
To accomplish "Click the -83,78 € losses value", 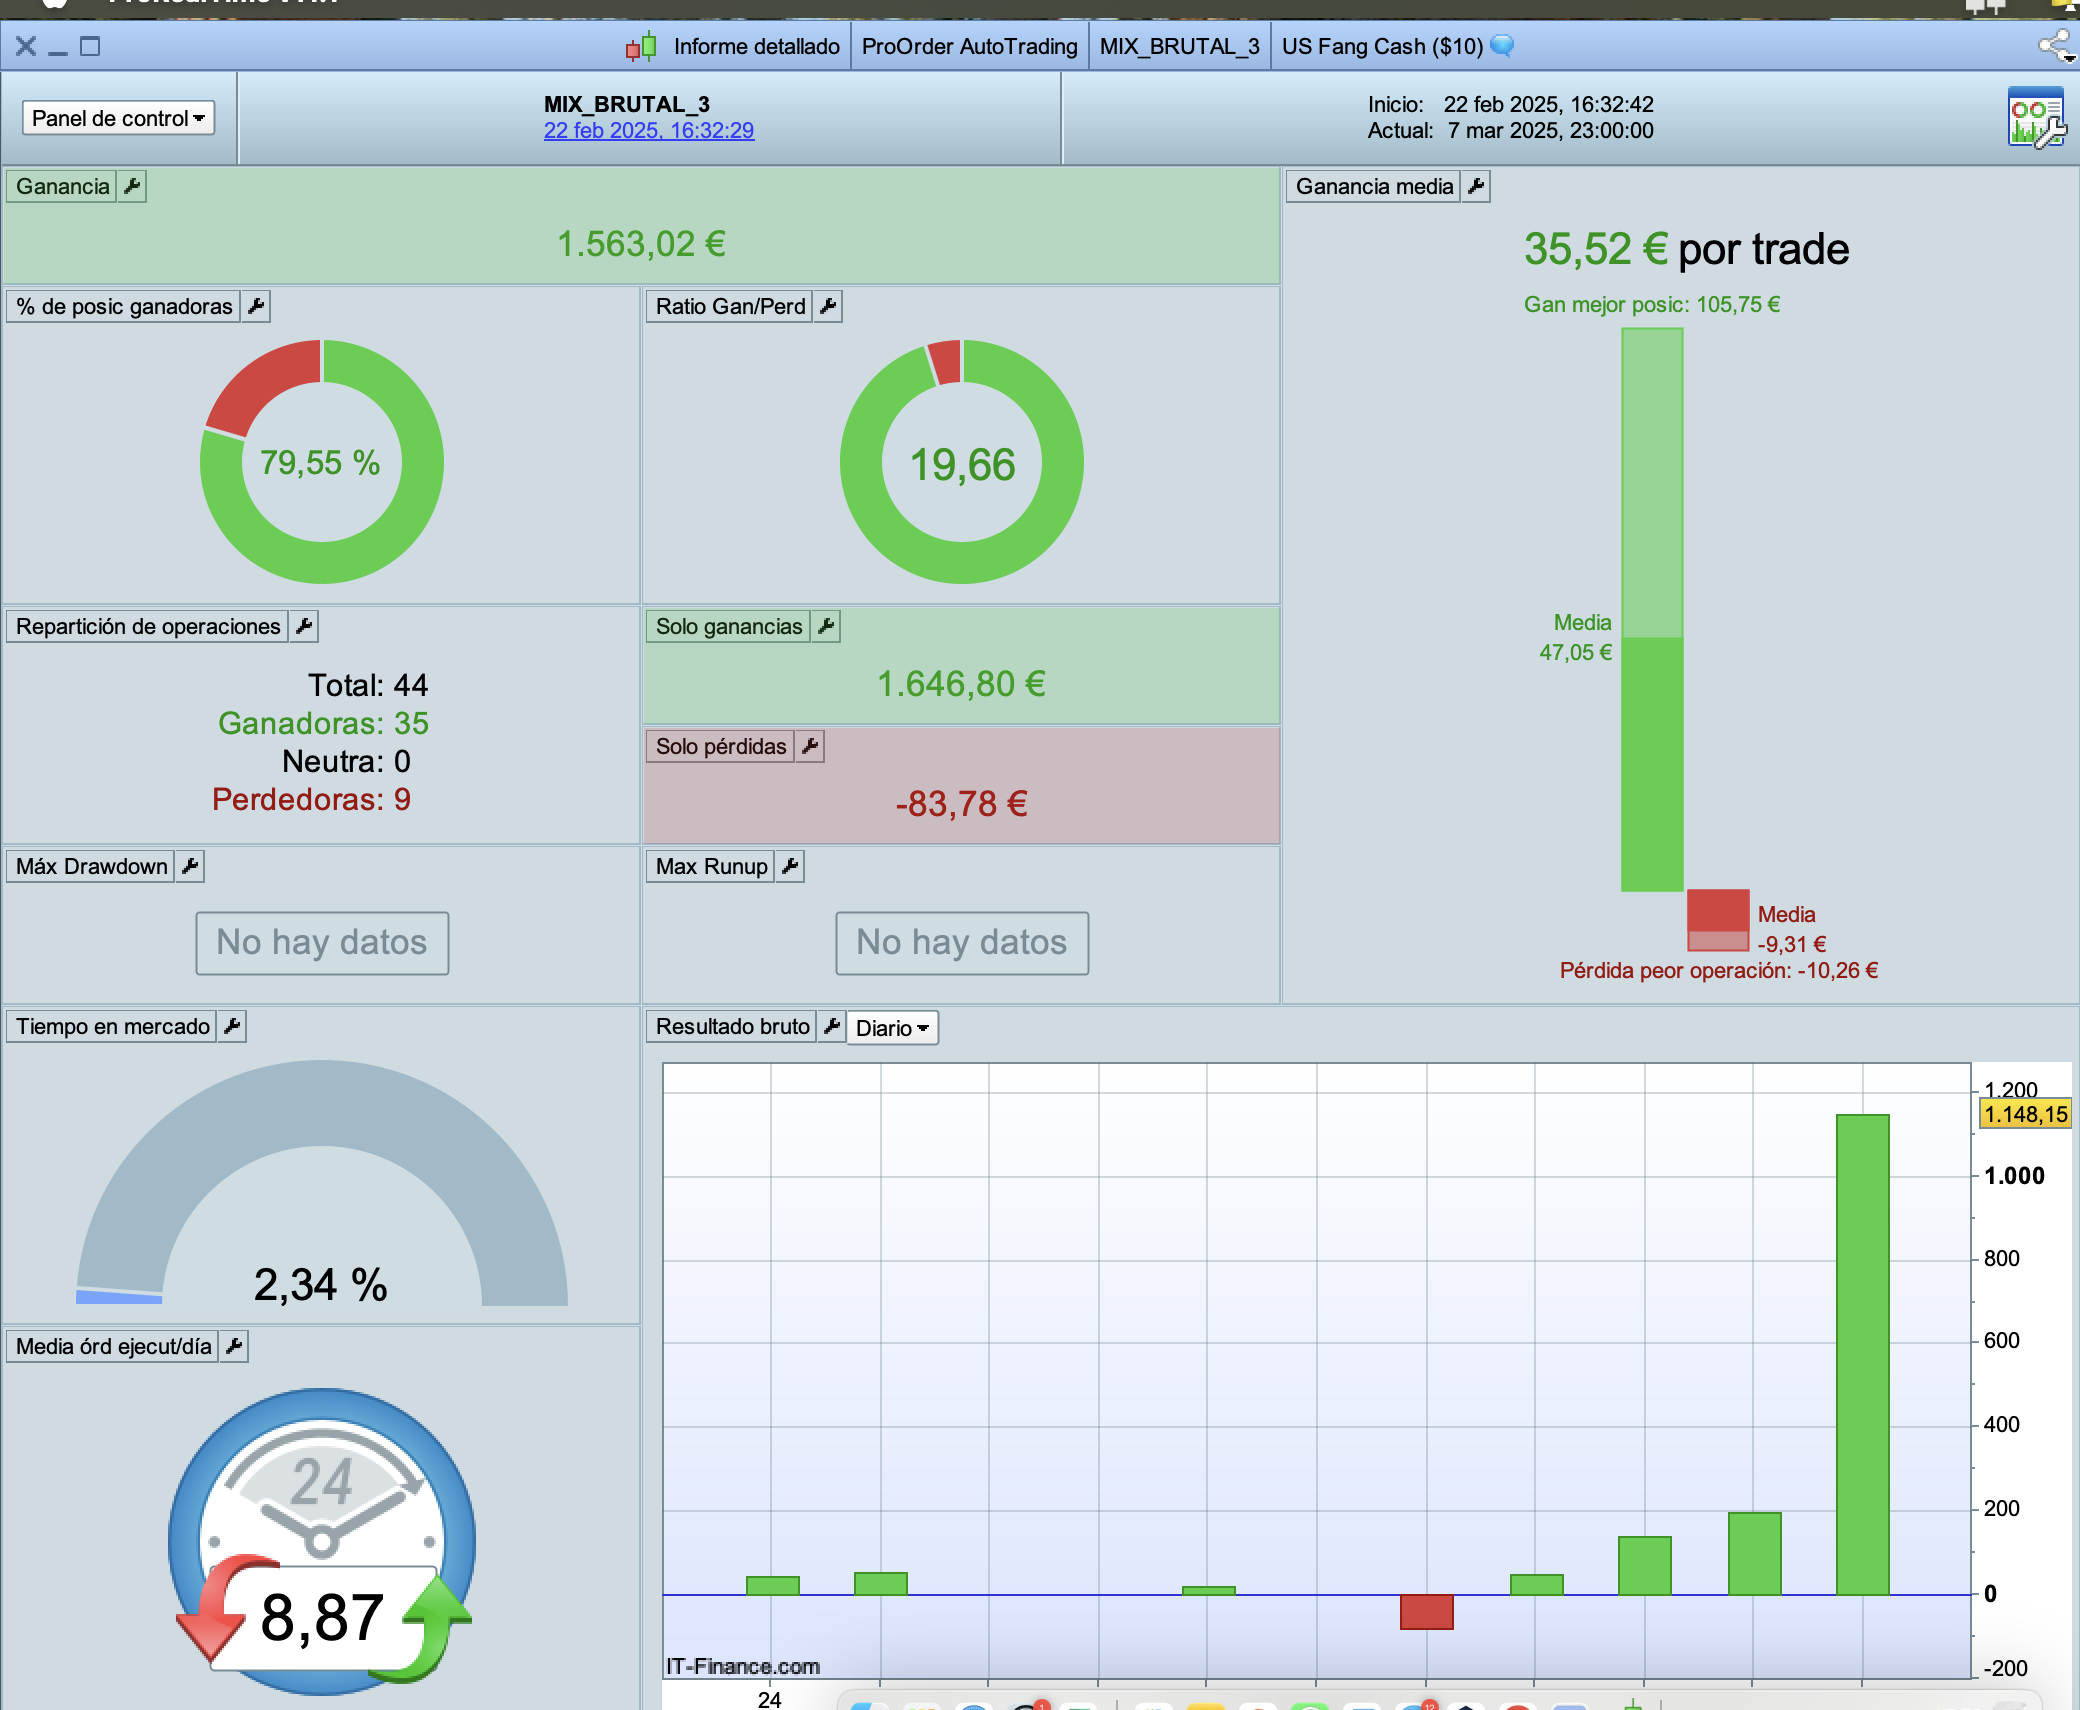I will [x=961, y=804].
